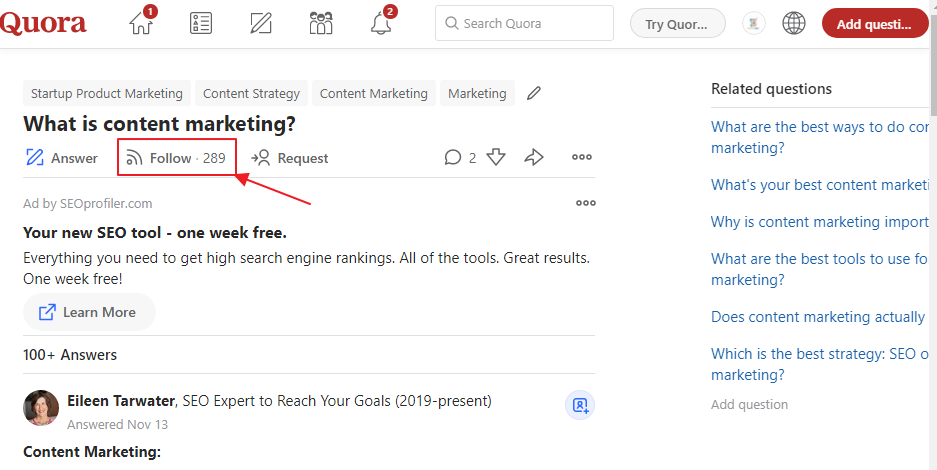Follow Eileen Tarwater using badge icon
Image resolution: width=937 pixels, height=470 pixels.
[580, 405]
